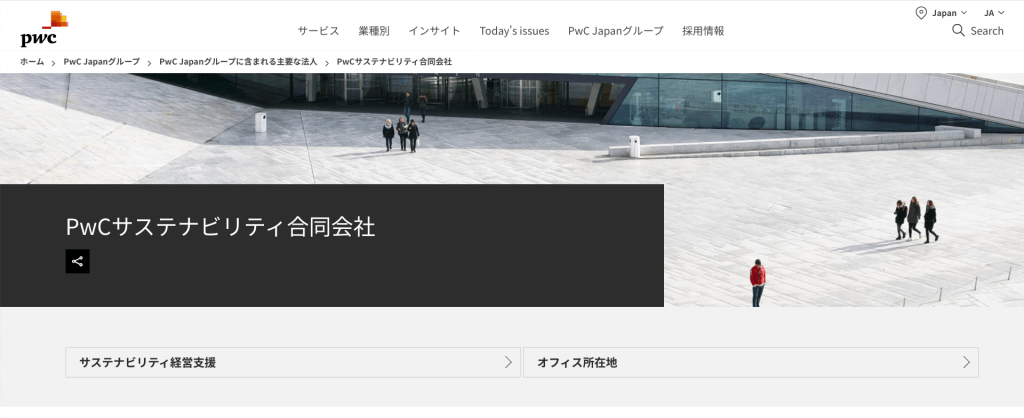Image resolution: width=1024 pixels, height=418 pixels.
Task: Select the インサイト menu item
Action: (x=434, y=31)
